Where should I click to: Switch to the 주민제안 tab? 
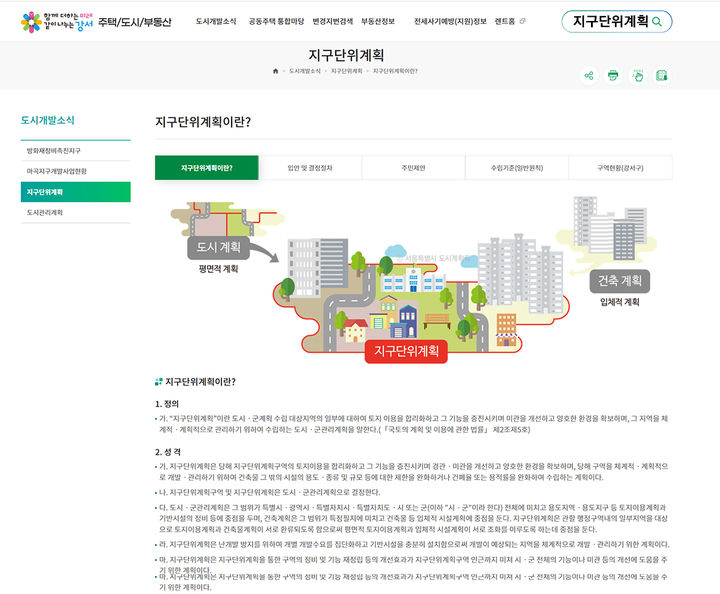(413, 168)
